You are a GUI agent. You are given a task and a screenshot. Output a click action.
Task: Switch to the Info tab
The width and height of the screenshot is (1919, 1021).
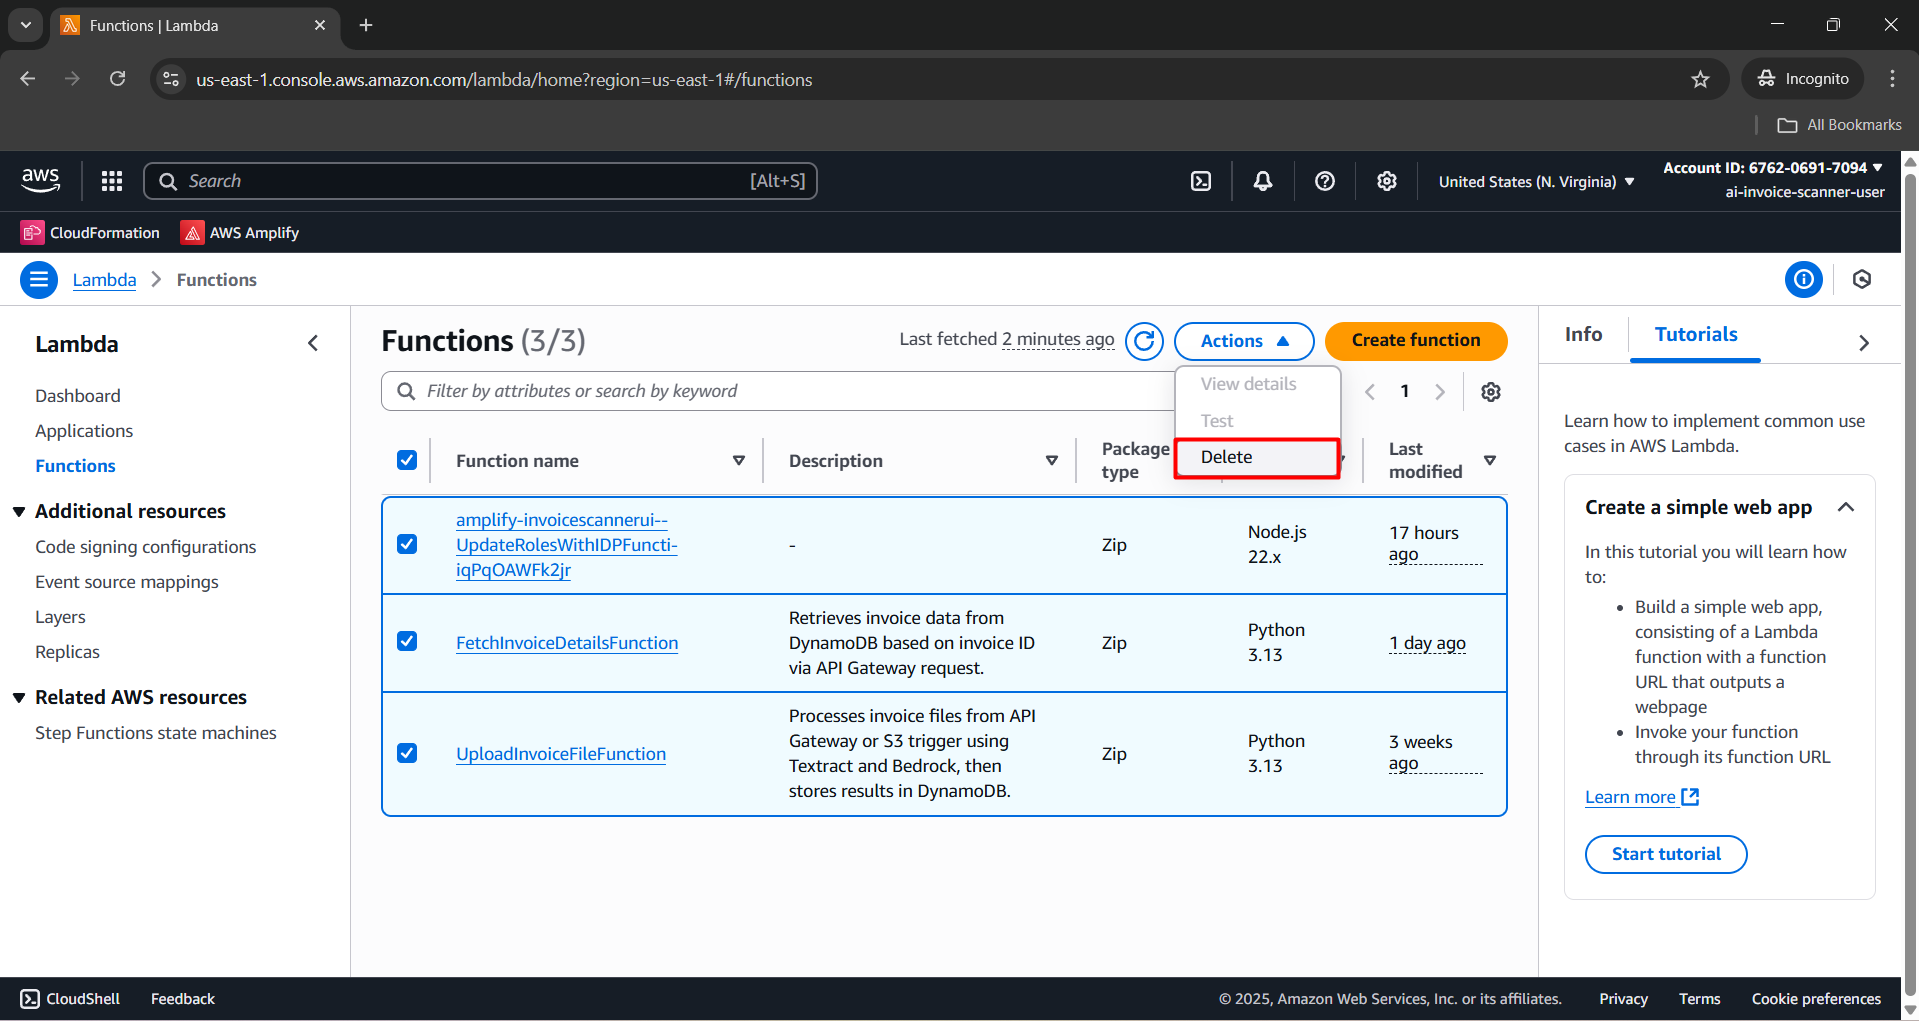click(x=1583, y=335)
